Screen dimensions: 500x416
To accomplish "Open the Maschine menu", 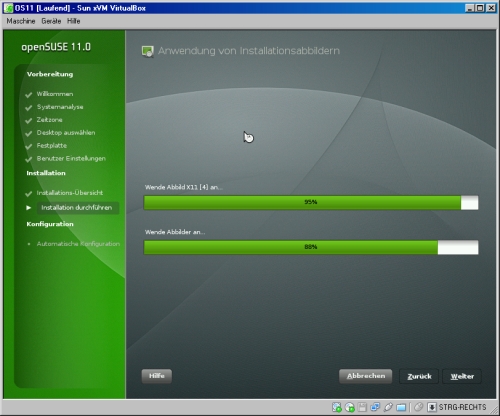I will (x=21, y=21).
